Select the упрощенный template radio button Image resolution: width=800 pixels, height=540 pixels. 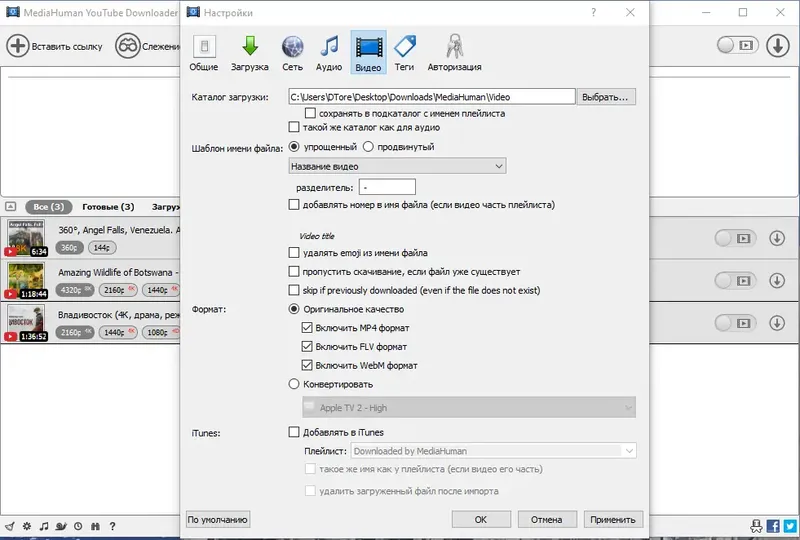coord(294,146)
